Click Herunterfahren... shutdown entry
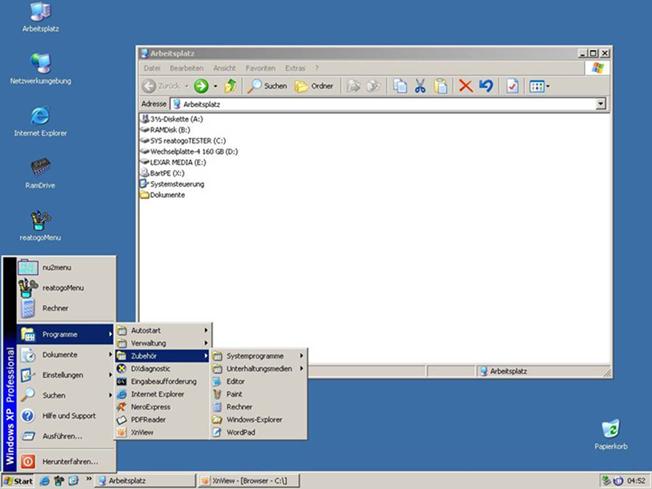 (66, 462)
